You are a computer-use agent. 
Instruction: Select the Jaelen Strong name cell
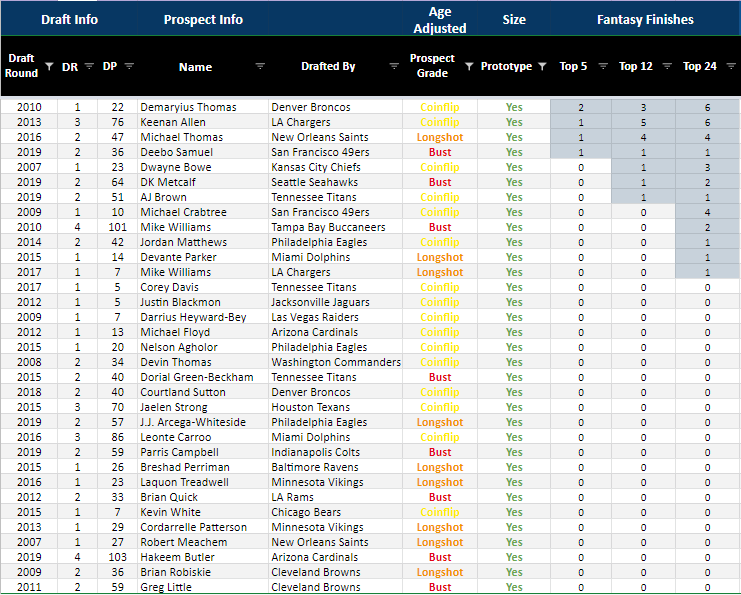[203, 407]
